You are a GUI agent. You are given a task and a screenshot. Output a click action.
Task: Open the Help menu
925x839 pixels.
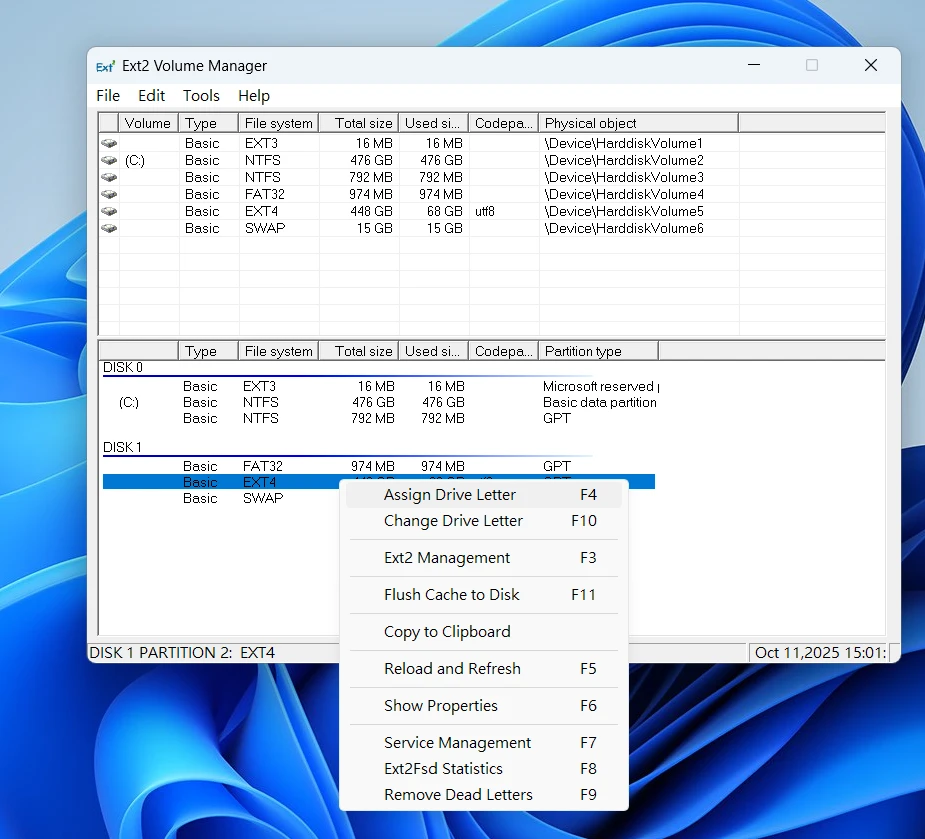point(254,96)
